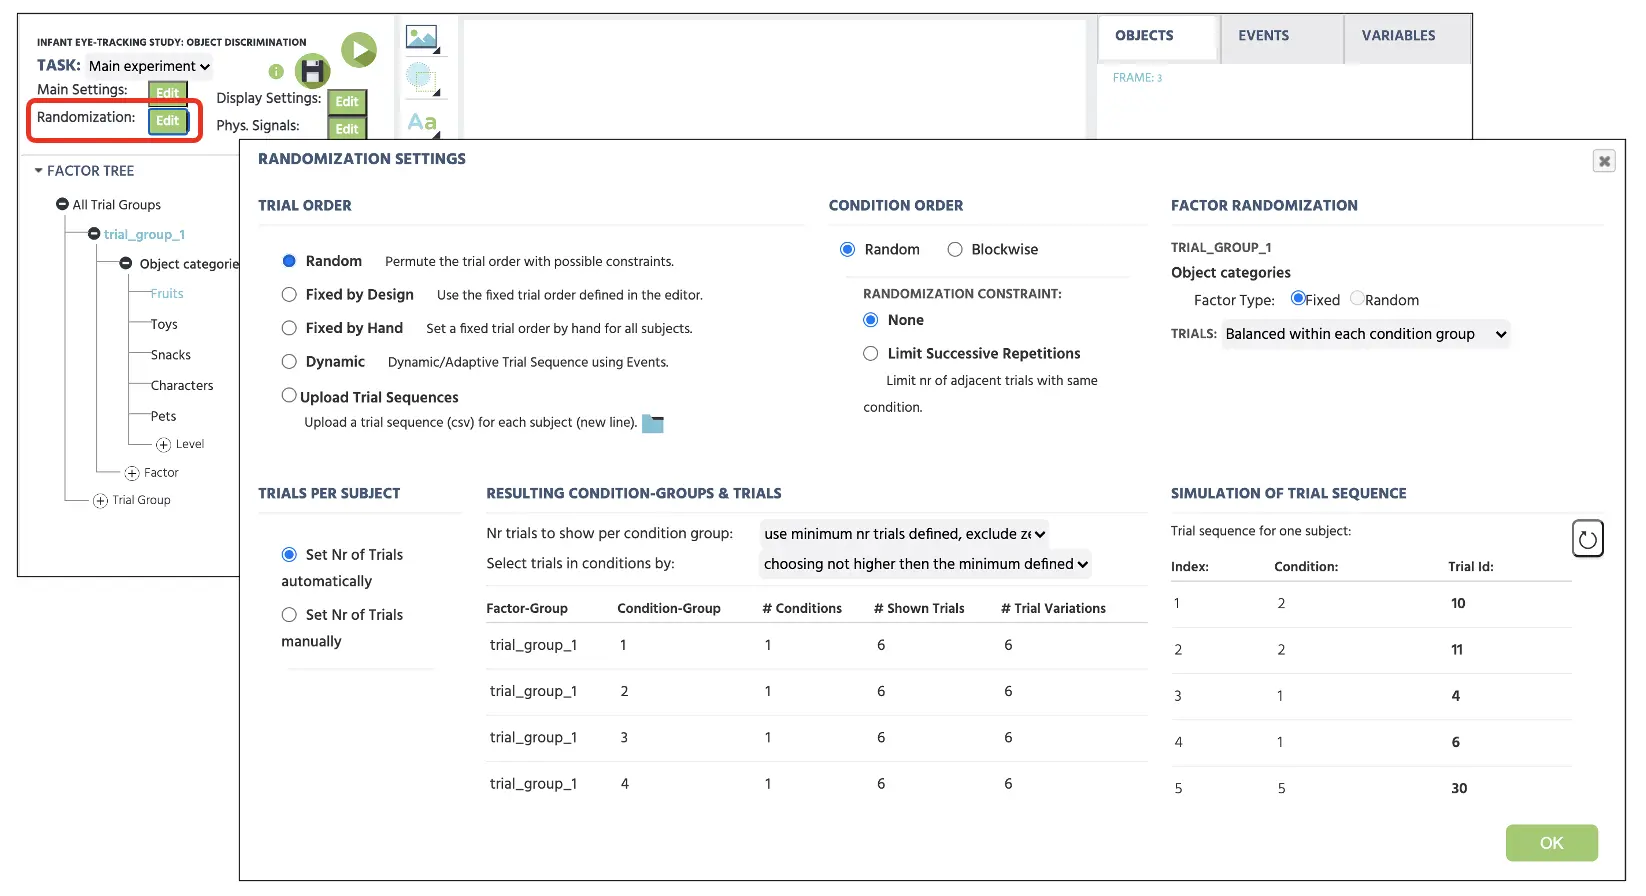The height and width of the screenshot is (896, 1646).
Task: Select the shape object tool icon
Action: [422, 78]
